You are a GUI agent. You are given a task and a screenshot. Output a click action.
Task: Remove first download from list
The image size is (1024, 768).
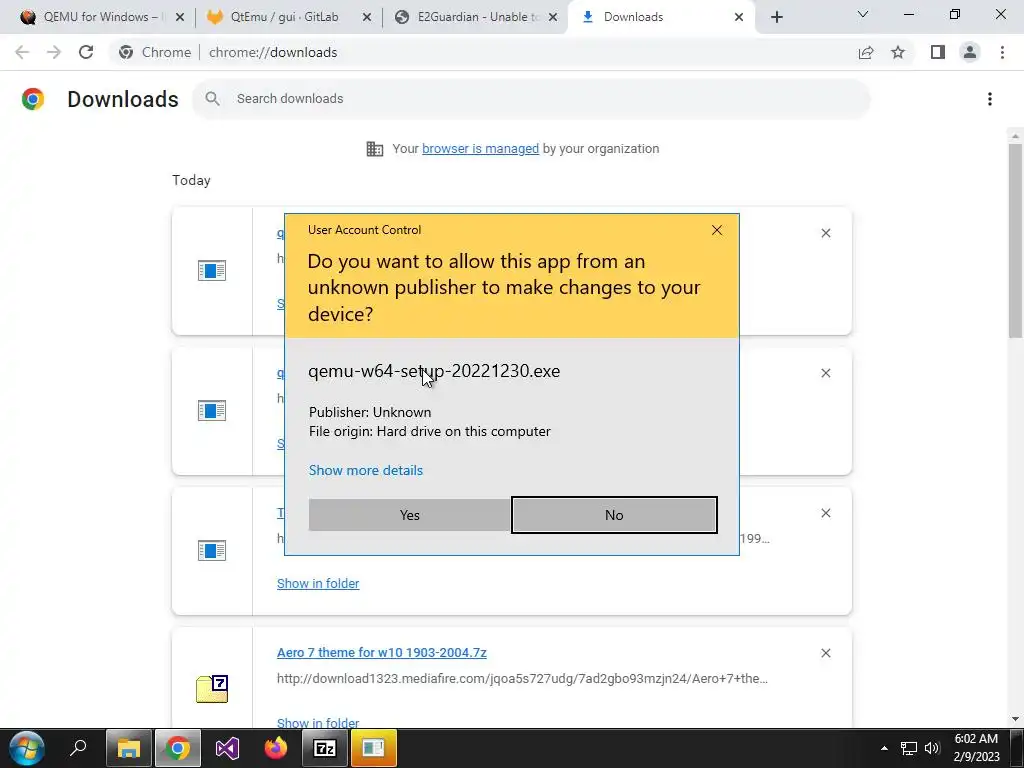pyautogui.click(x=825, y=233)
